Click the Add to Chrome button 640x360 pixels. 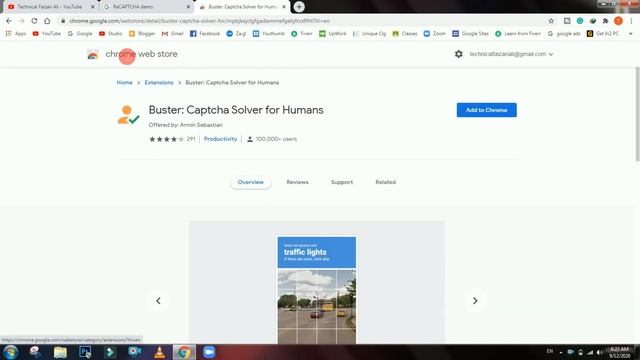pos(487,110)
